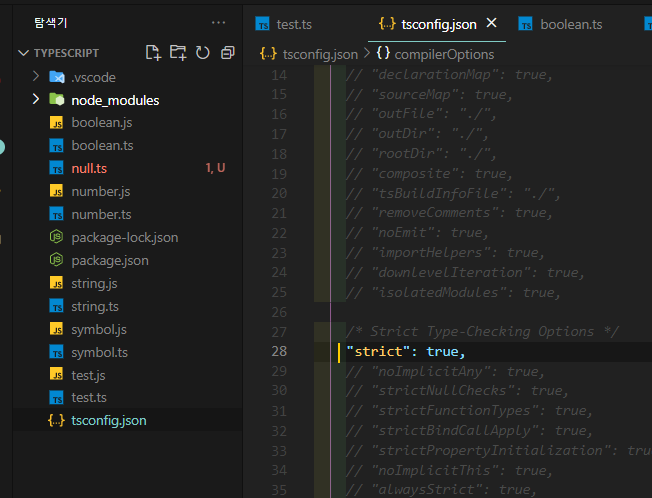Click the commented "alwaysStrict" line

coord(441,490)
